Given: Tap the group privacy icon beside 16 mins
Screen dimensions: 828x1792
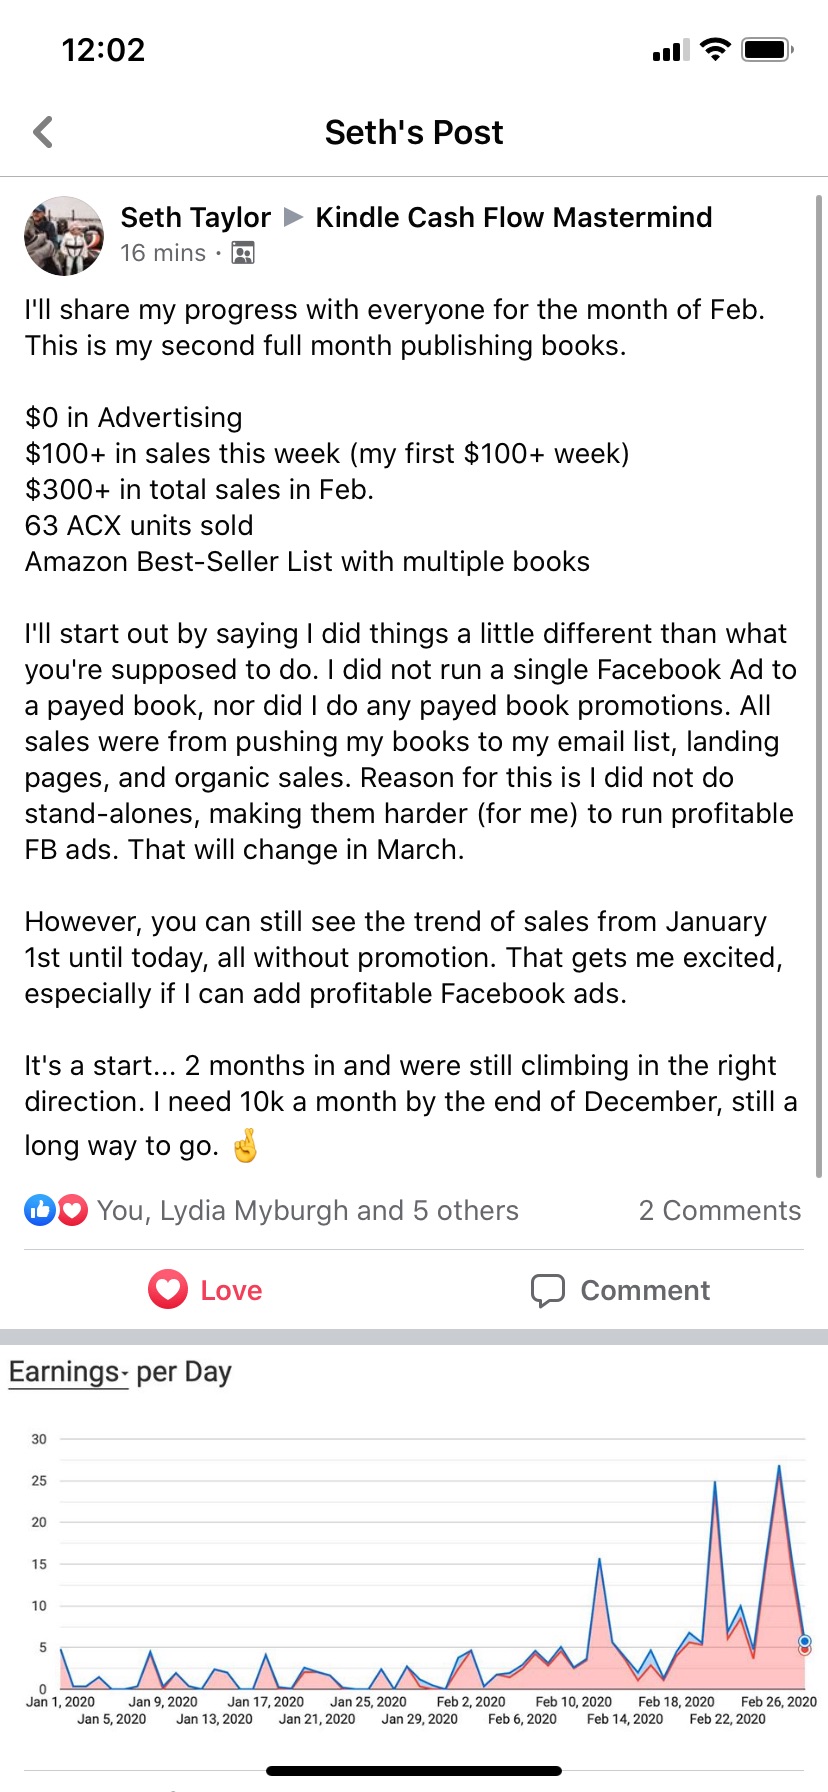Looking at the screenshot, I should tap(243, 253).
